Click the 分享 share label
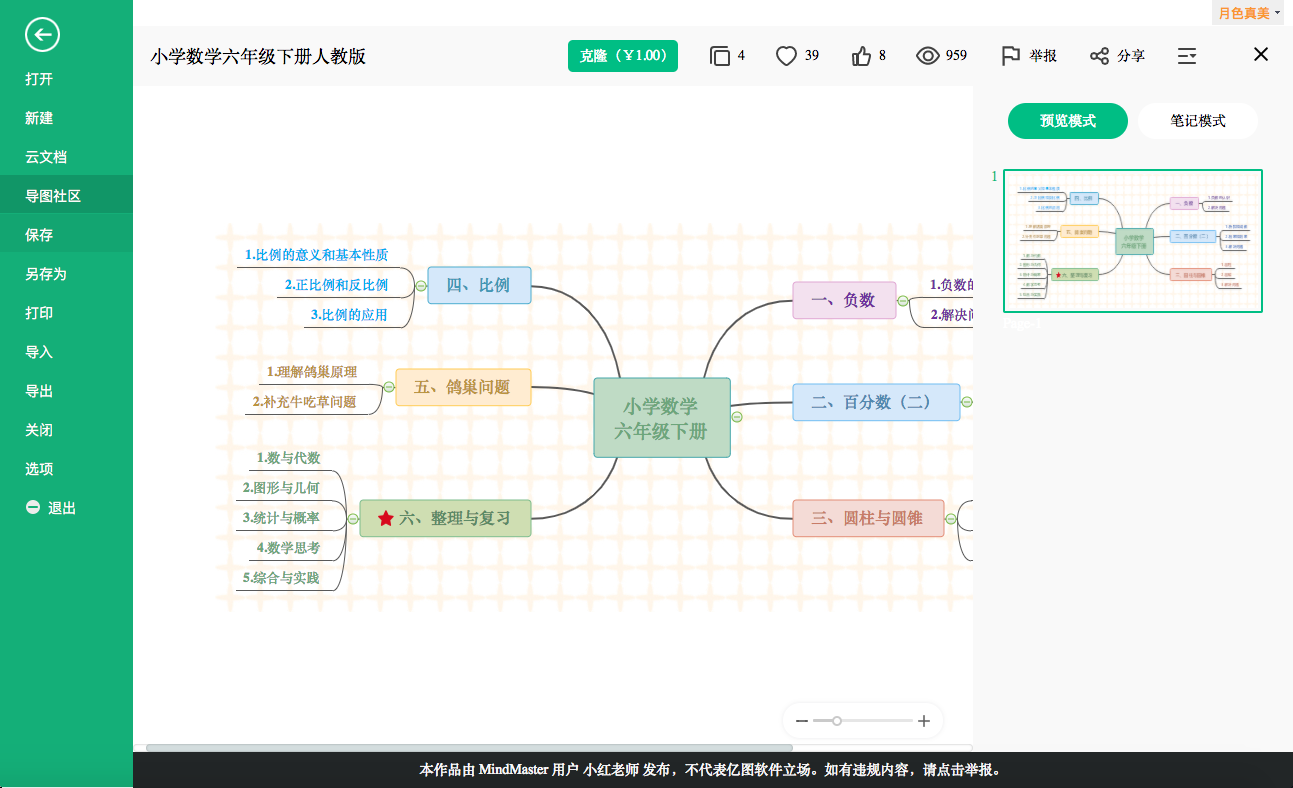 [x=1131, y=56]
